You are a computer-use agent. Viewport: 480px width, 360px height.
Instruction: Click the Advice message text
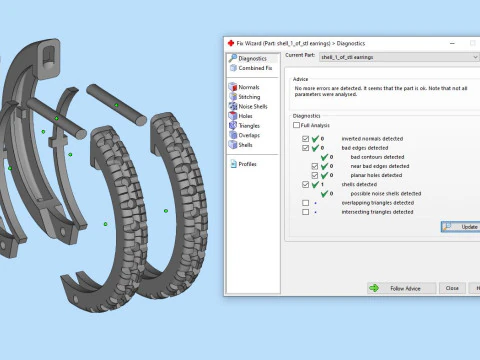381,91
